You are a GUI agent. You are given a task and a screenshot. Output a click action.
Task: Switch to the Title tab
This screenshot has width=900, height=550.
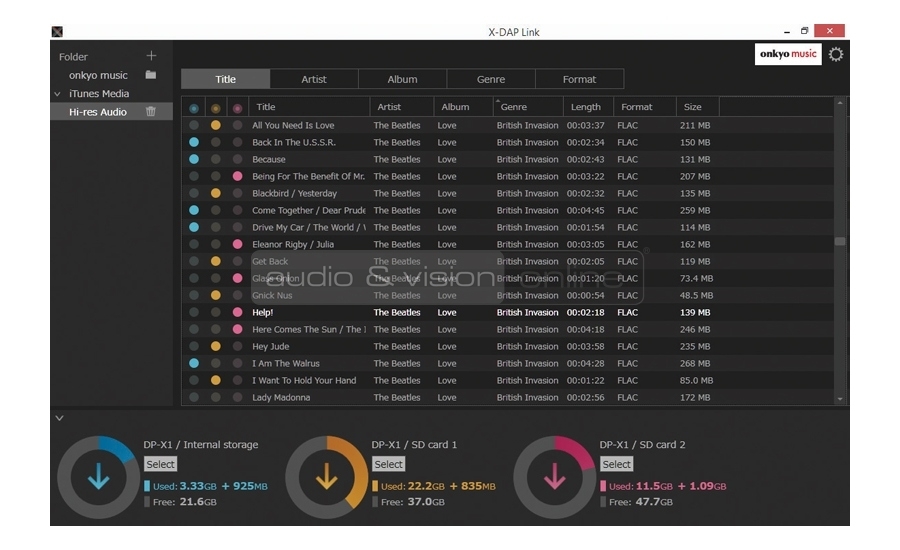pyautogui.click(x=226, y=79)
